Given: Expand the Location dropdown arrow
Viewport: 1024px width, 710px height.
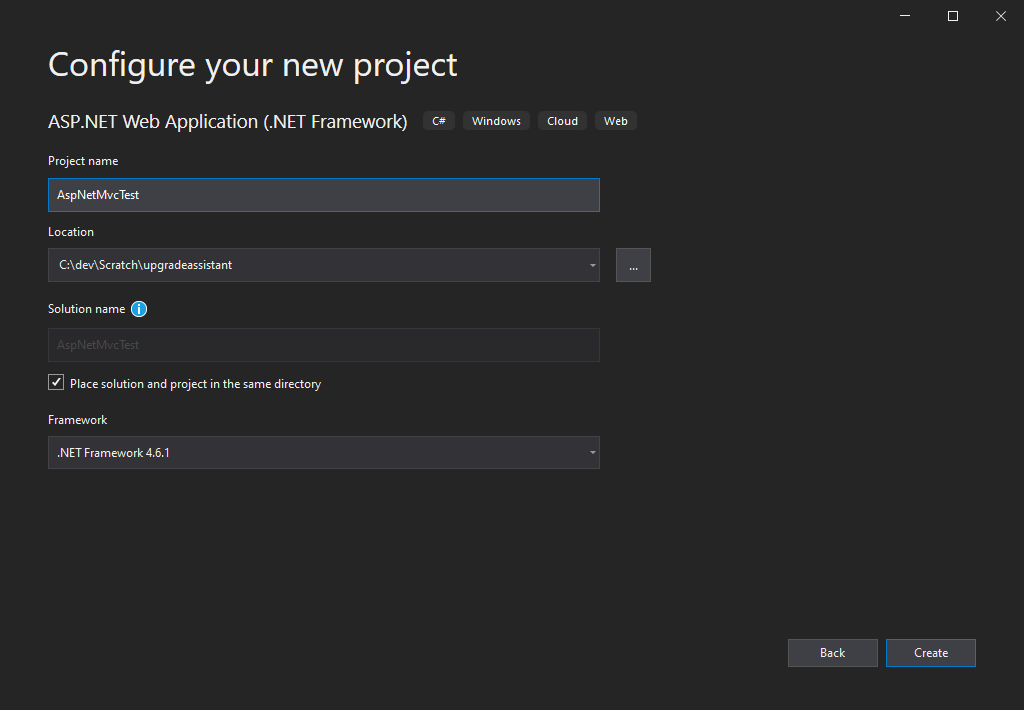Looking at the screenshot, I should tap(592, 265).
